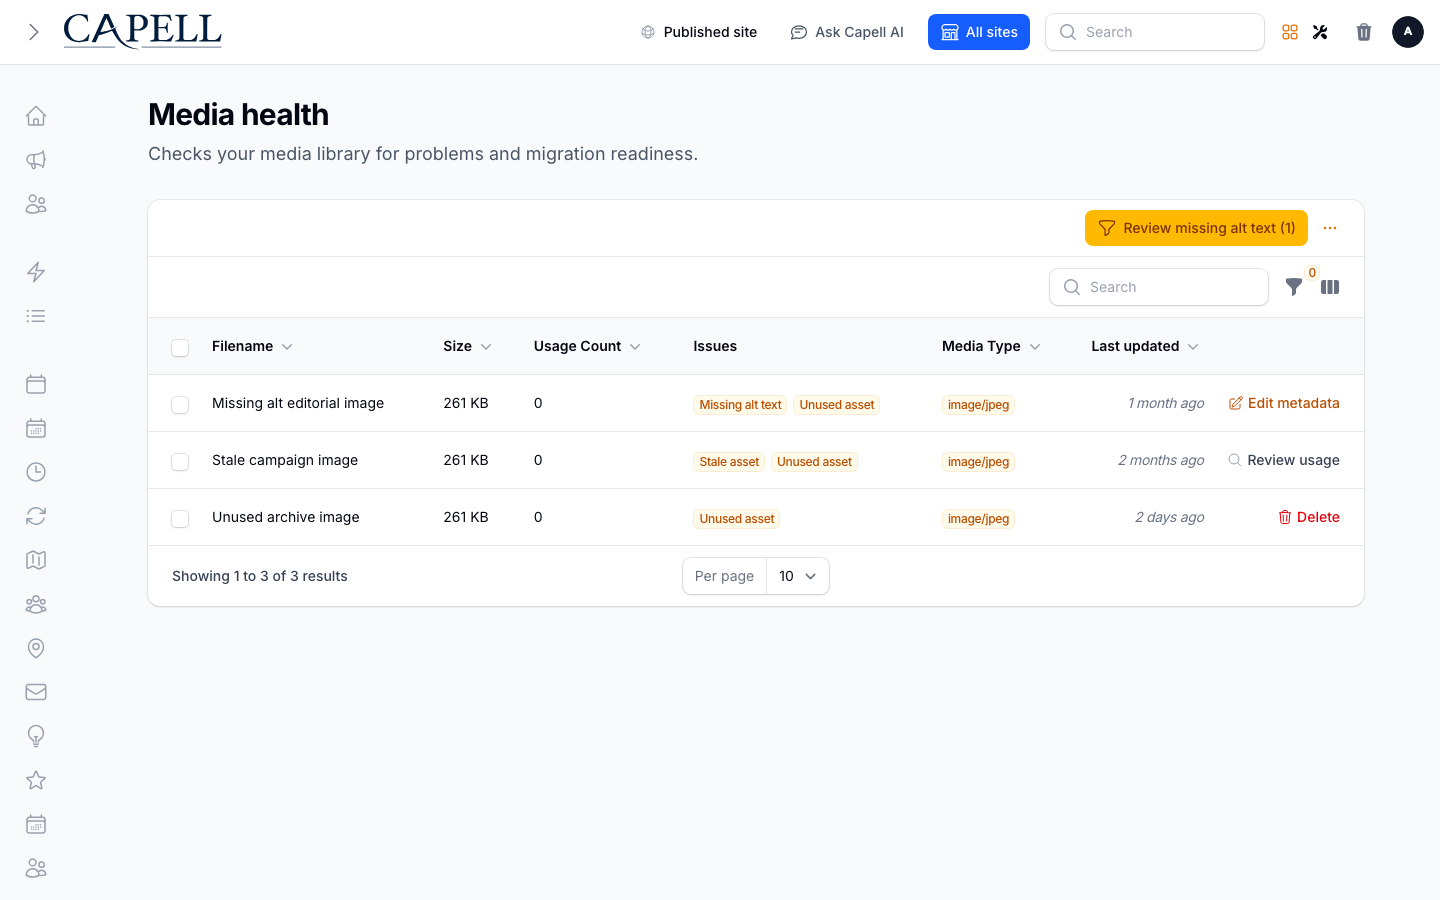Focus the table Search field

(x=1159, y=287)
